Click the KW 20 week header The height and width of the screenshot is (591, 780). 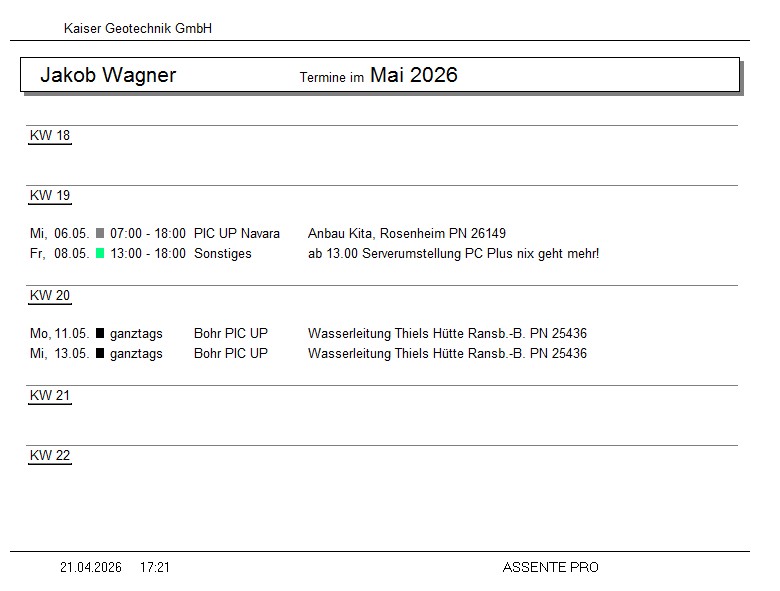(50, 296)
